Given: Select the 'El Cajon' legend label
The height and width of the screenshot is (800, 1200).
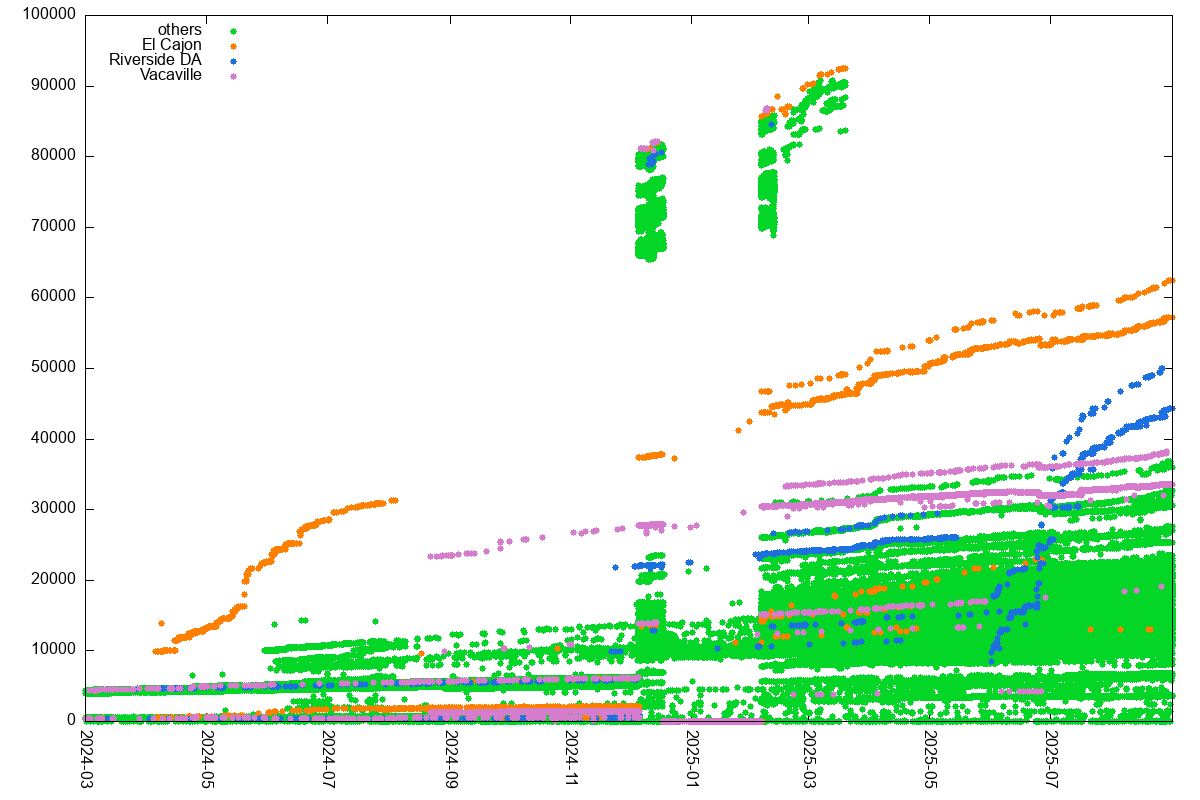Looking at the screenshot, I should [x=171, y=45].
